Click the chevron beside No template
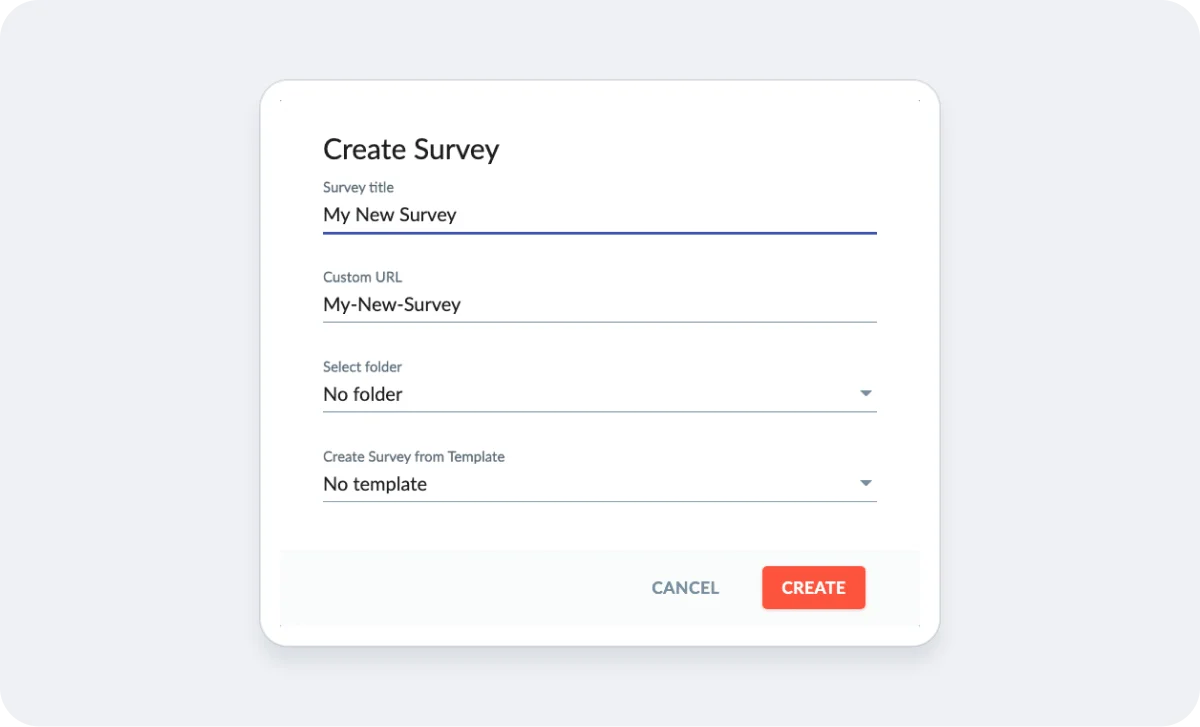 pyautogui.click(x=865, y=483)
